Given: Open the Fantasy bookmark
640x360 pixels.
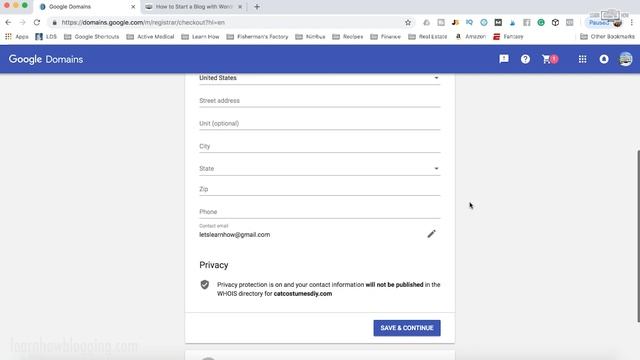Looking at the screenshot, I should (x=508, y=37).
